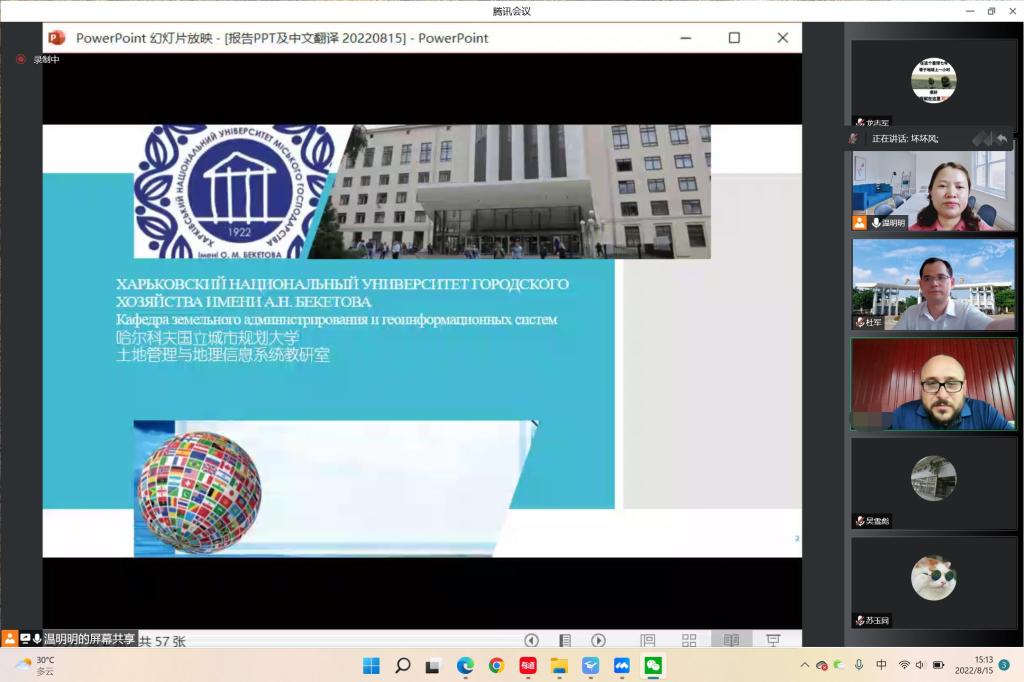Viewport: 1024px width, 682px height.
Task: Open Google Chrome from taskbar
Action: click(496, 665)
